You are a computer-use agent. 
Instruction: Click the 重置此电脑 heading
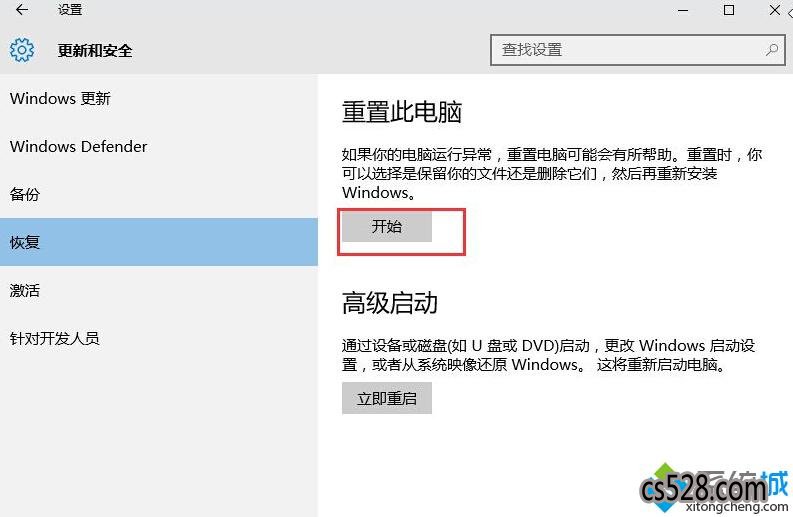pos(402,112)
